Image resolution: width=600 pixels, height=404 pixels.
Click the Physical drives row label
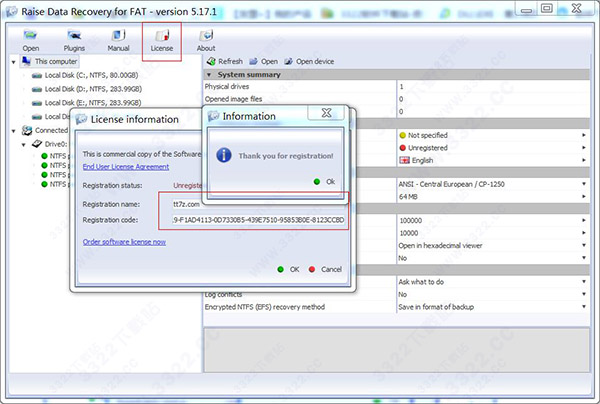point(227,86)
